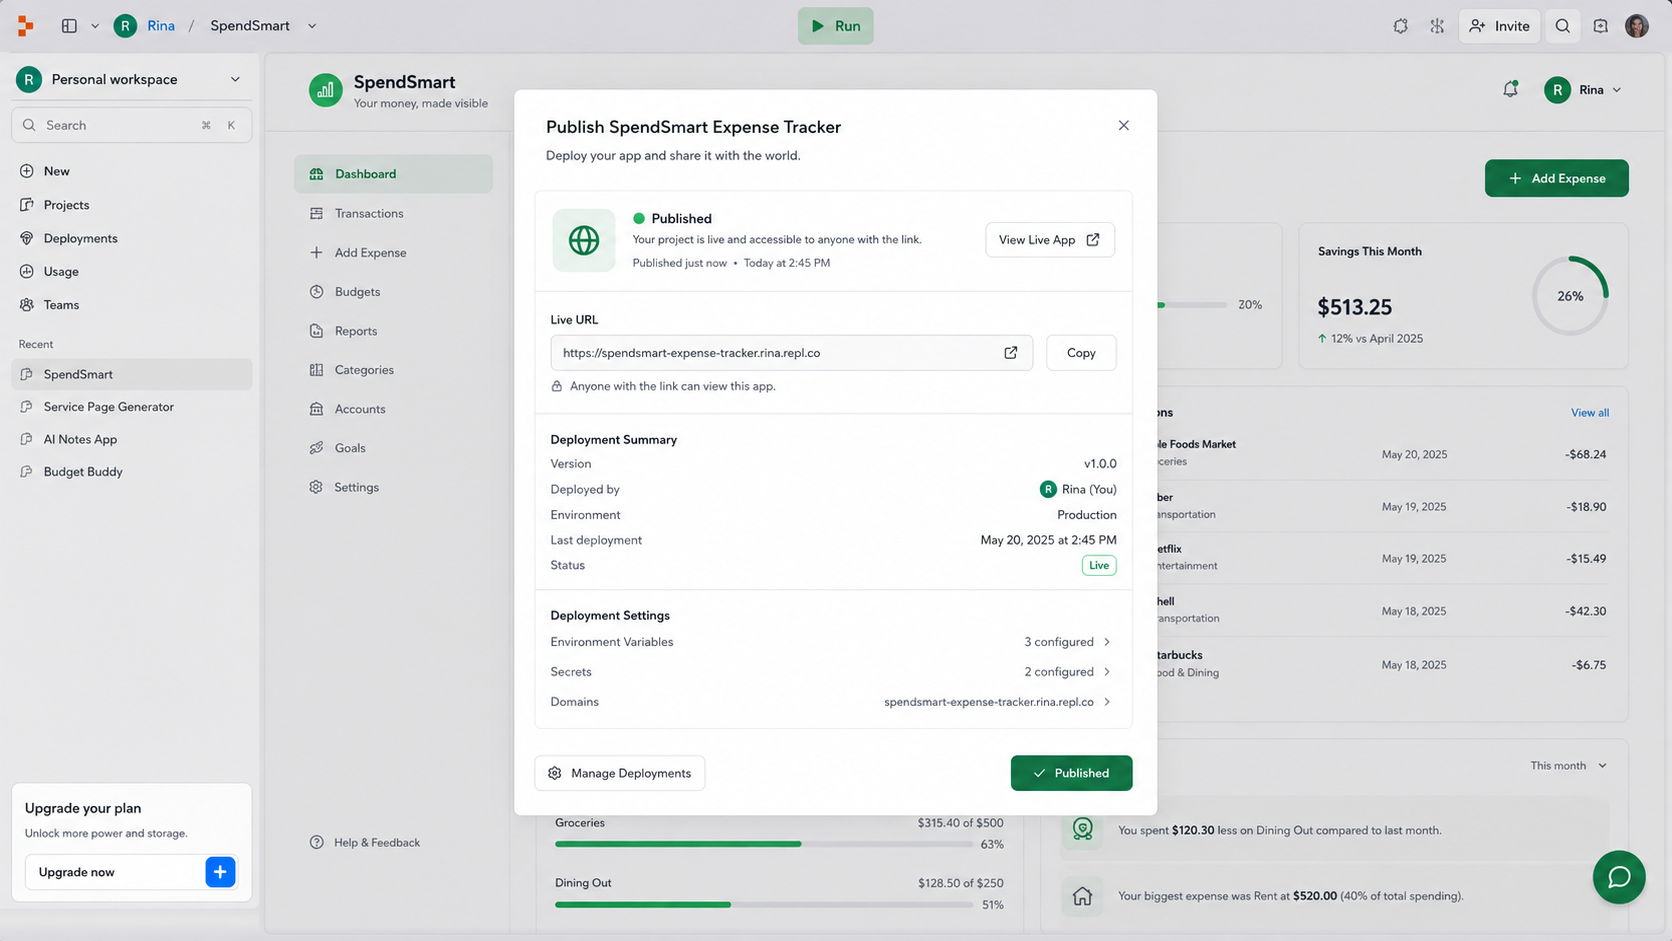This screenshot has height=941, width=1672.
Task: Click the Live URL text field
Action: coord(791,353)
